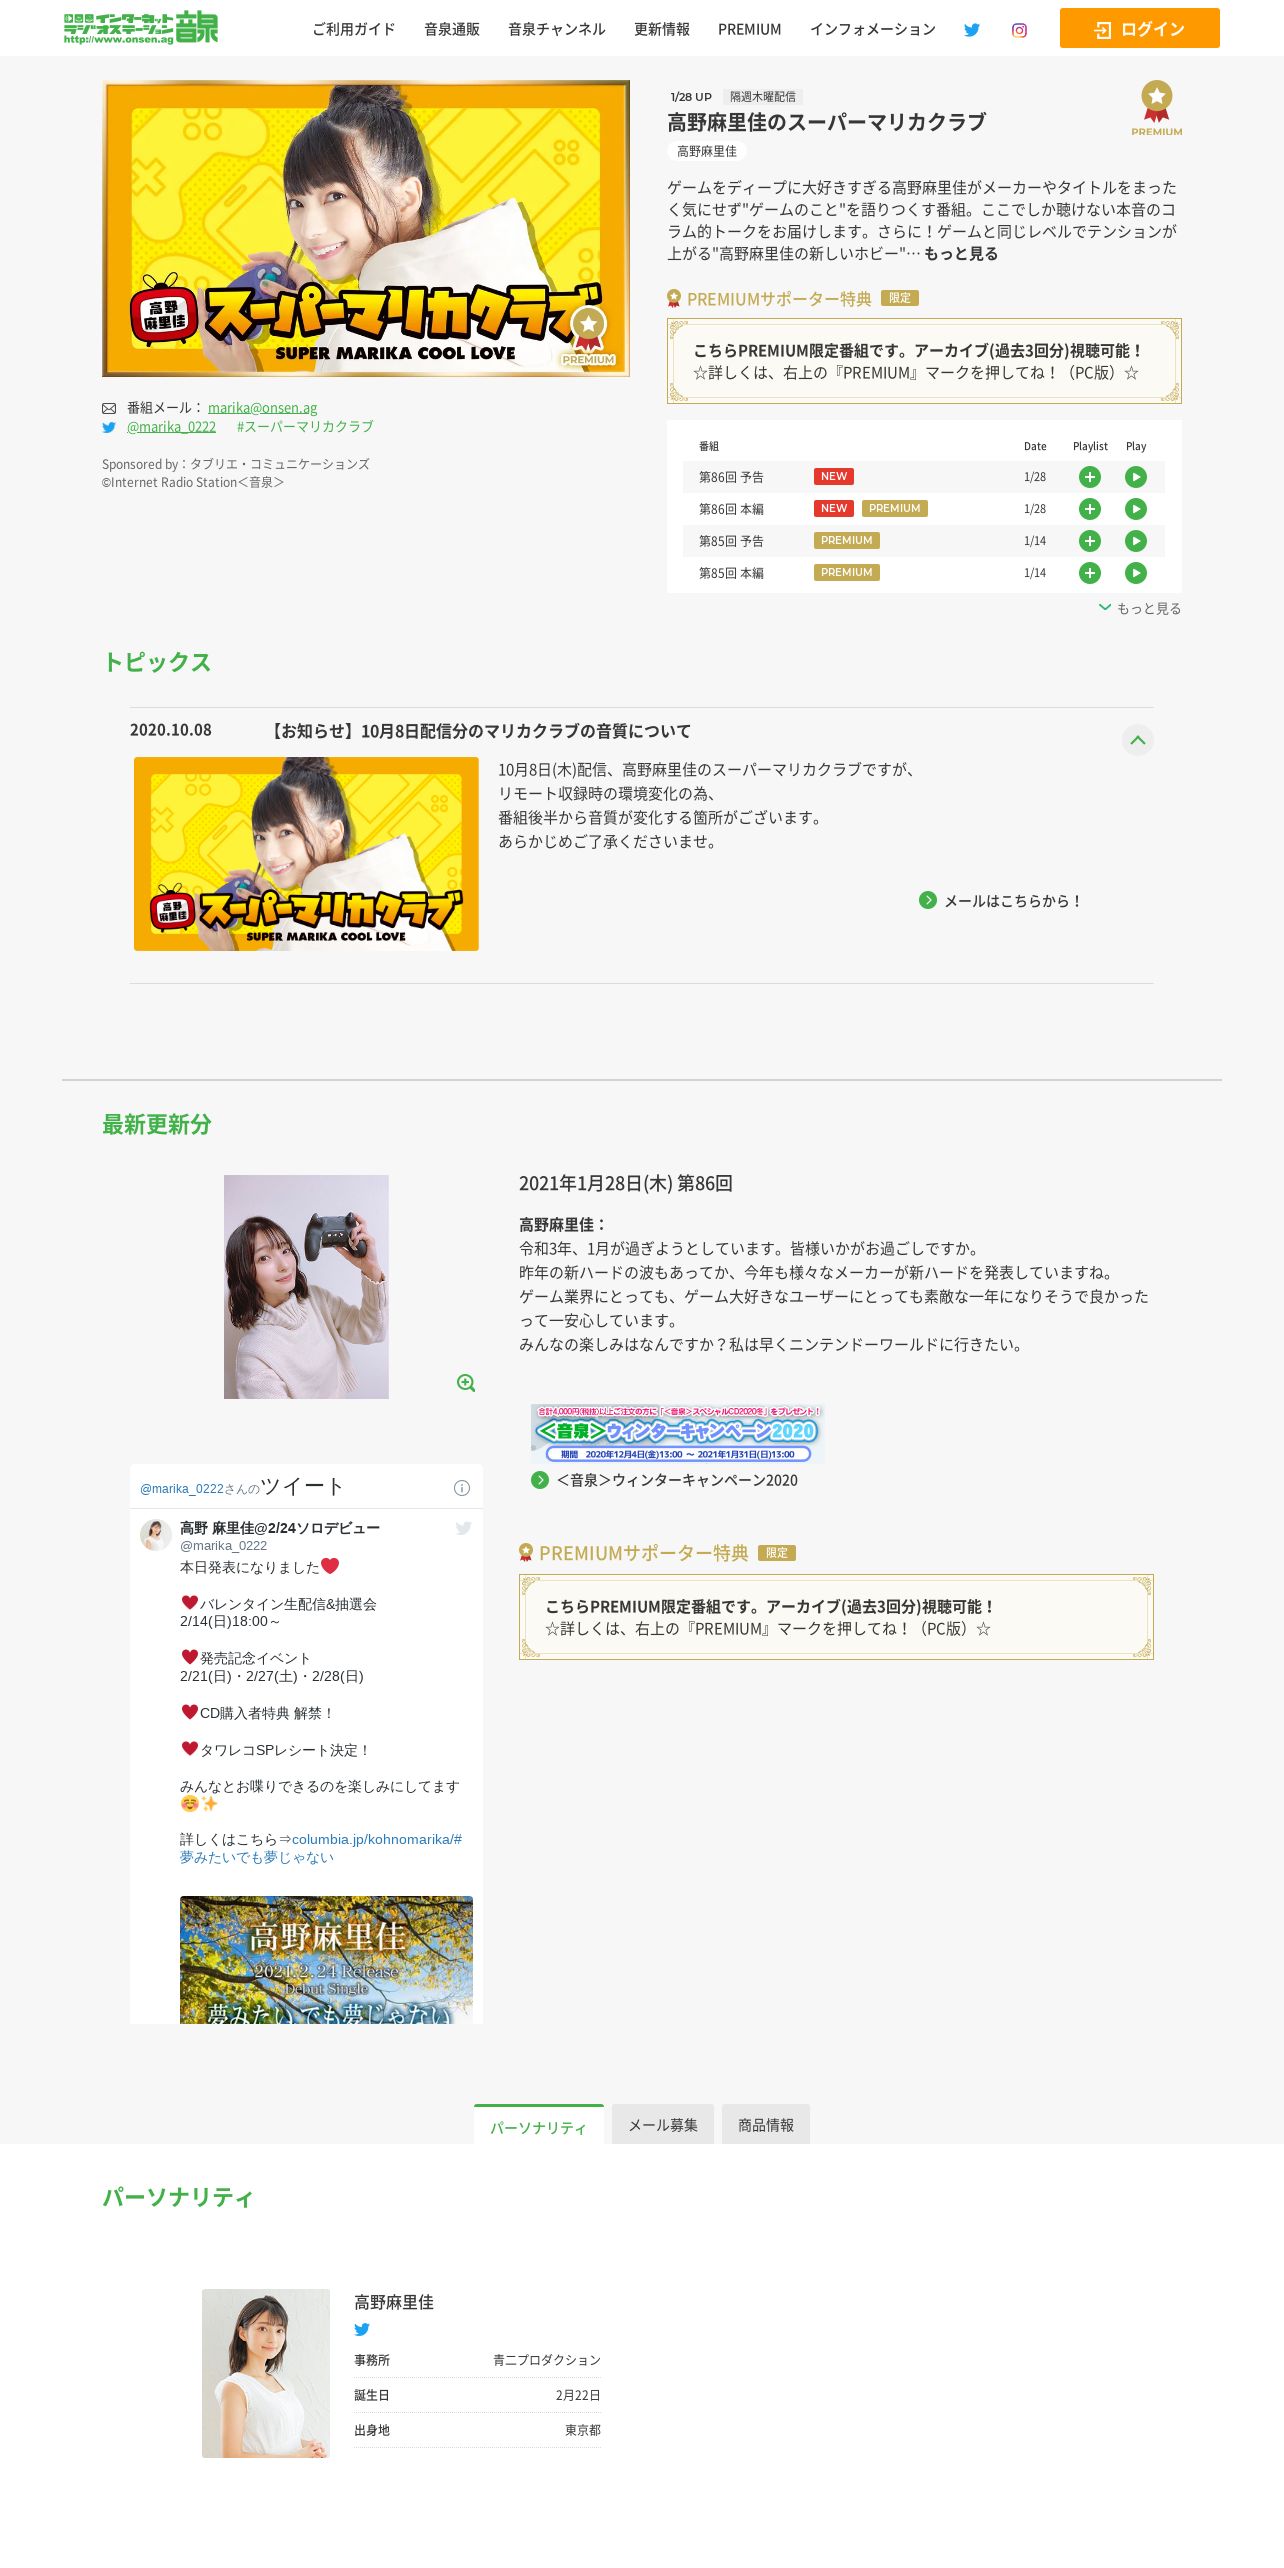Add 第85回 予告 to playlist

click(1090, 541)
